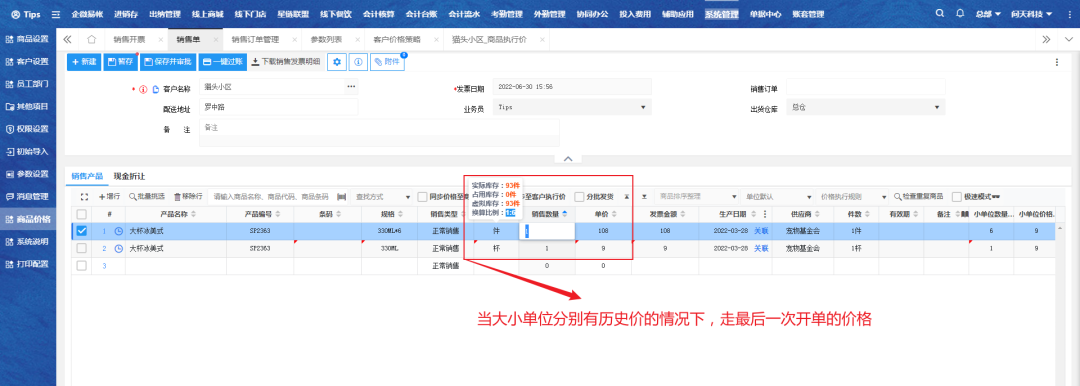Check the row 2 大杯冰美式 checkbox
Viewport: 1080px width, 386px height.
click(82, 249)
